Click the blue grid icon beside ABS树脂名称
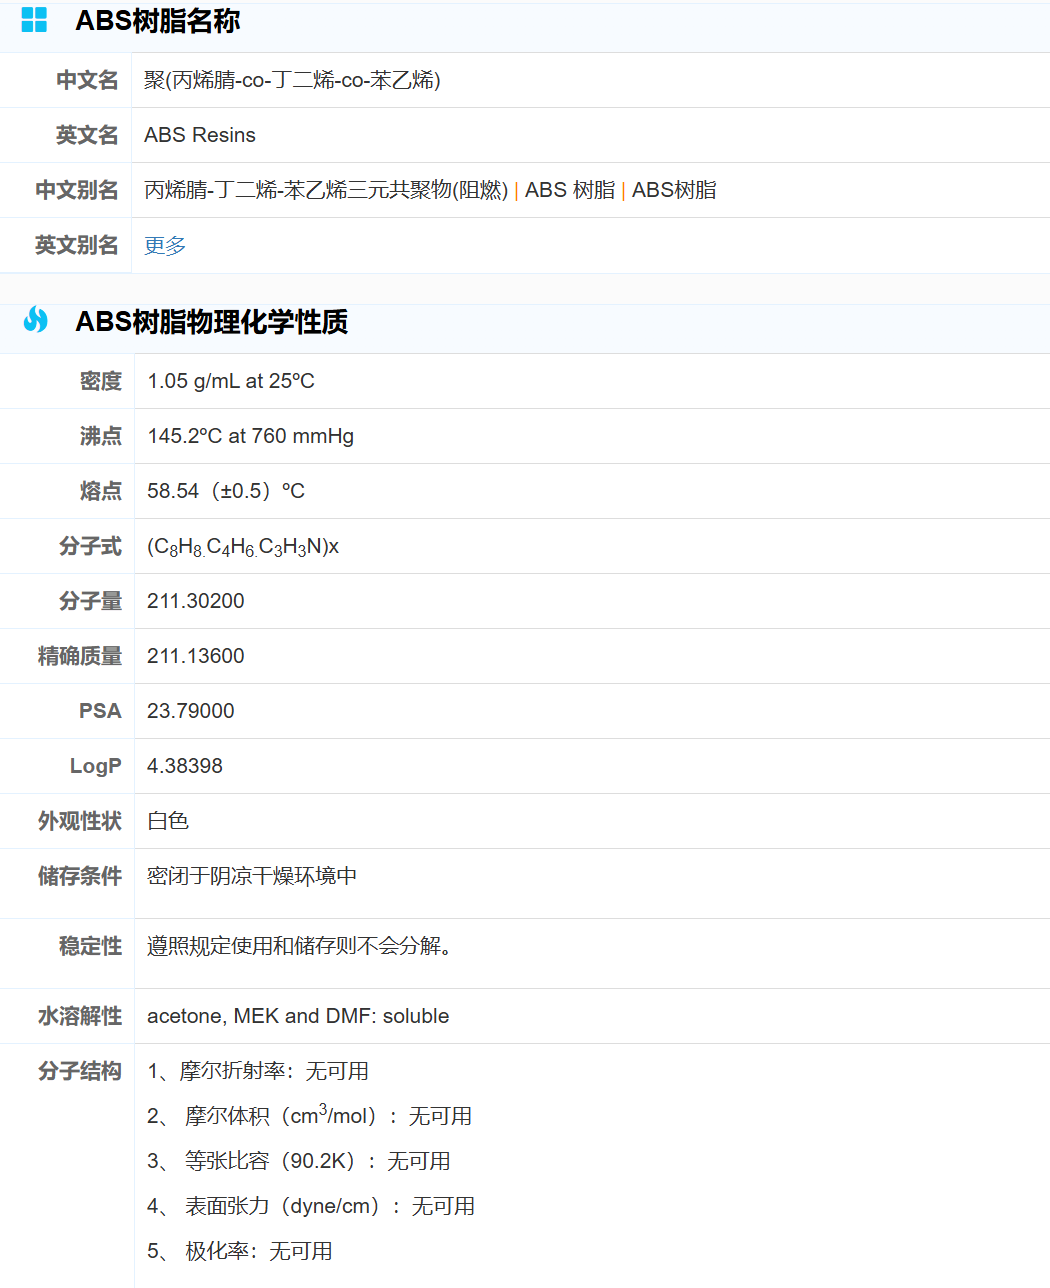Viewport: 1050px width, 1288px height. [34, 20]
